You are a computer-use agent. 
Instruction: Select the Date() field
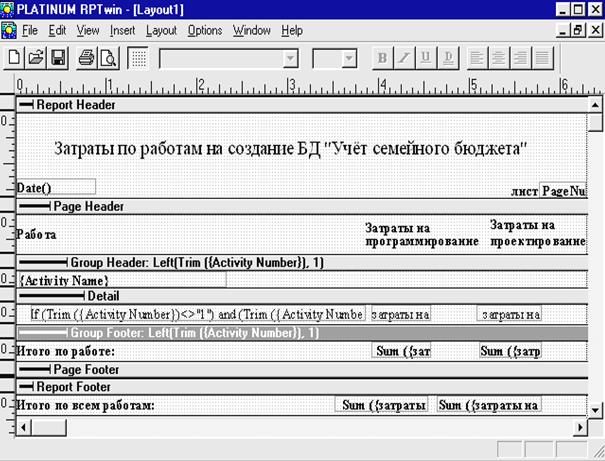[56, 187]
